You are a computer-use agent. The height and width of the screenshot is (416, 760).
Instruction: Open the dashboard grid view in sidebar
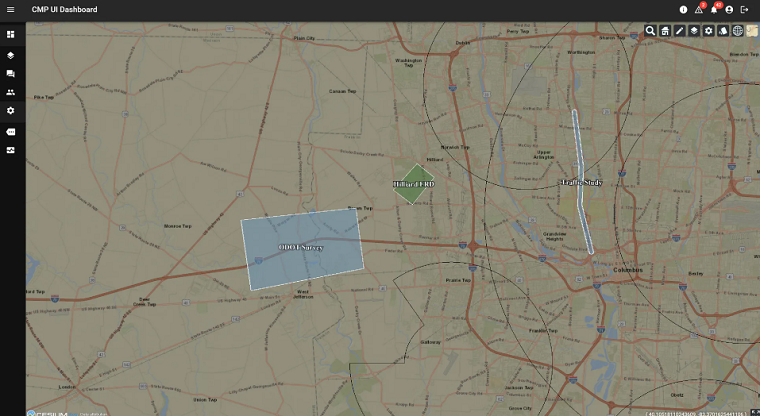(11, 34)
